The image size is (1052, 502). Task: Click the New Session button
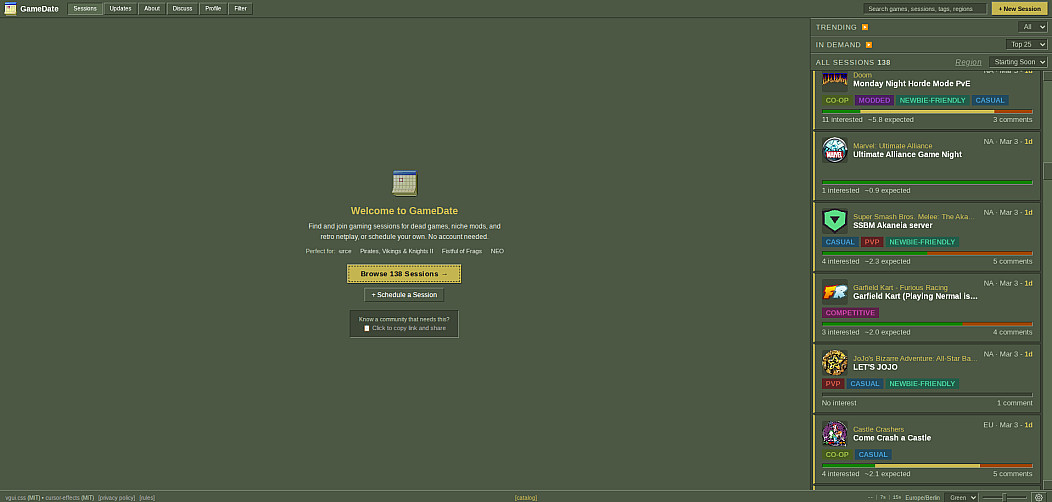coord(1019,8)
